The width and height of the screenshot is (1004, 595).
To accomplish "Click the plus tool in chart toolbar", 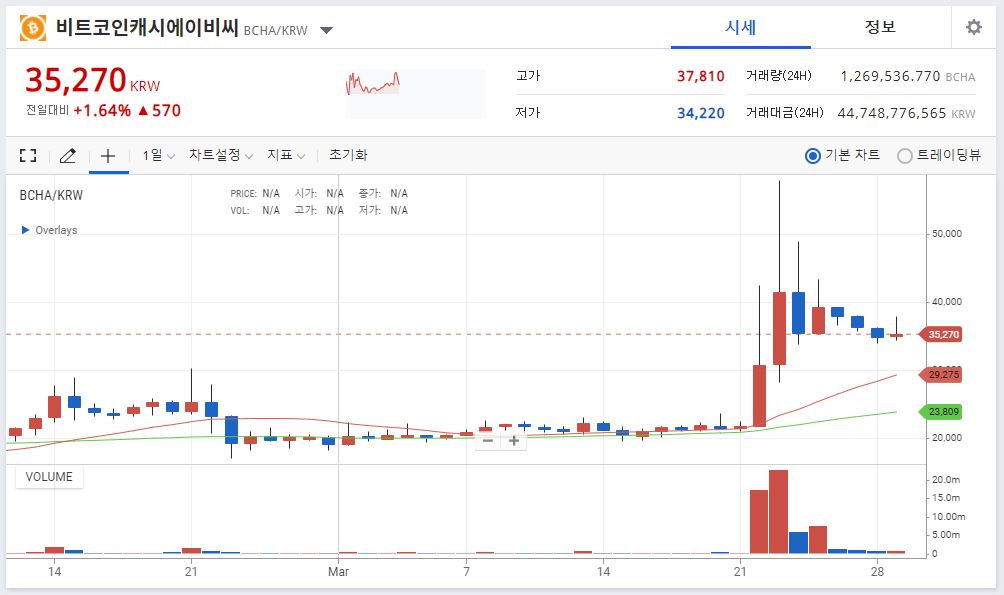I will pos(108,155).
